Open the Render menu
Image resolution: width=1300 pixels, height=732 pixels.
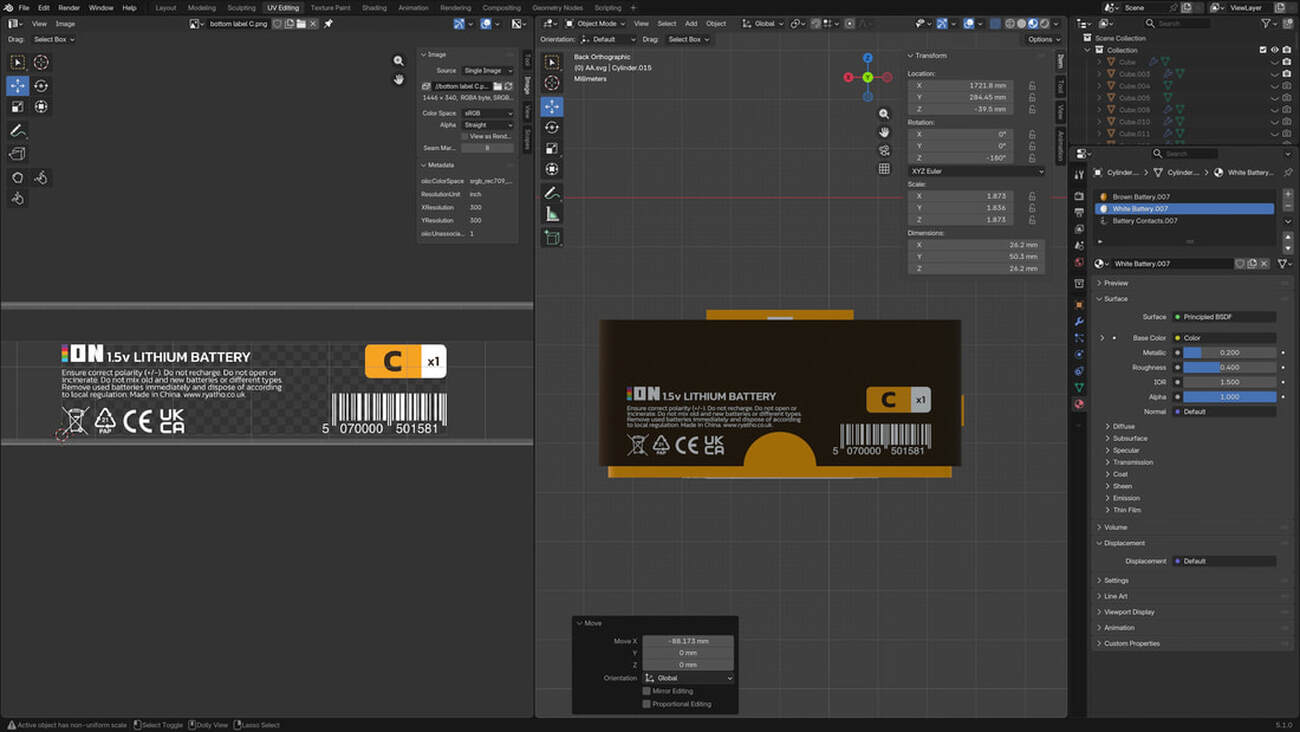point(69,8)
